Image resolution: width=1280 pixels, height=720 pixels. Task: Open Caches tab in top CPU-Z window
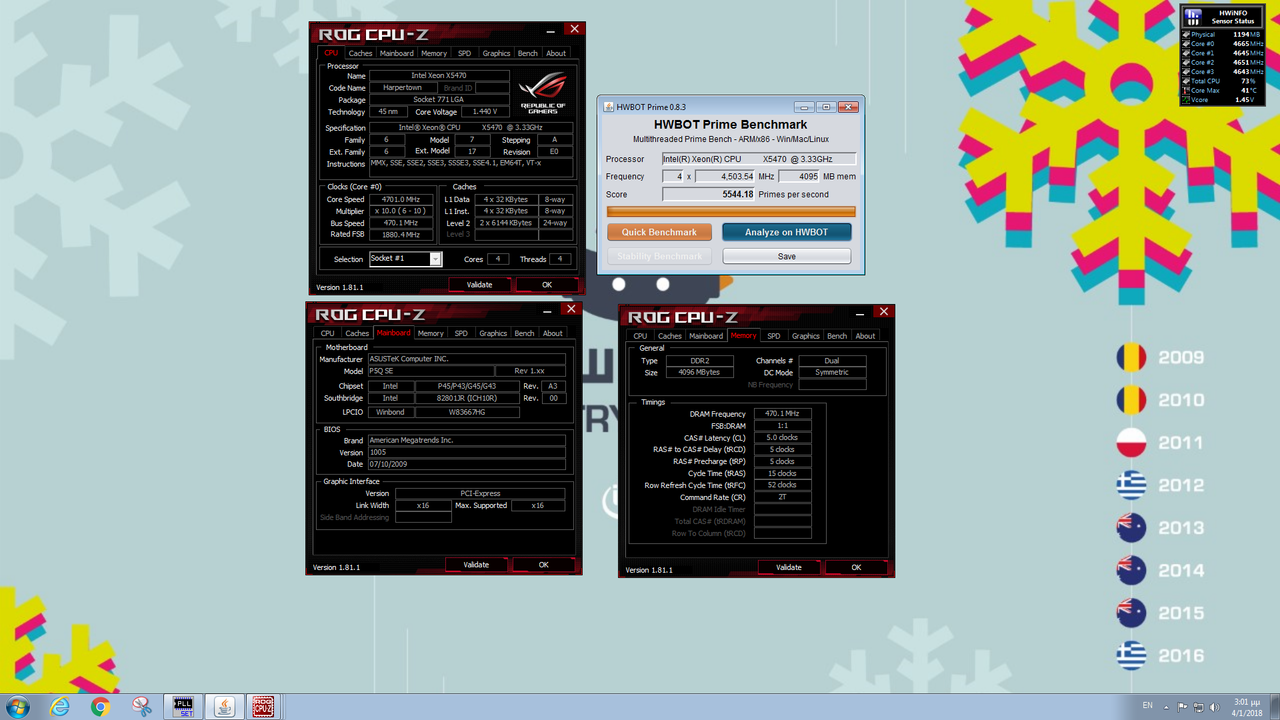(x=360, y=53)
